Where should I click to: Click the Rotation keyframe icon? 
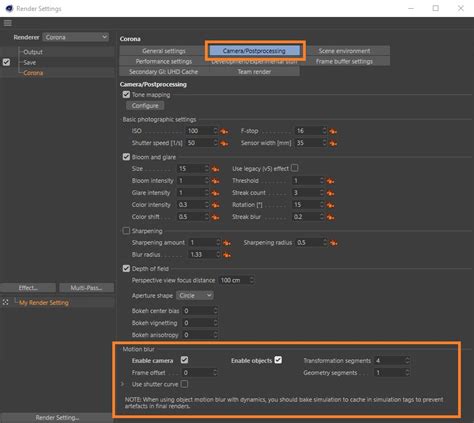tap(330, 205)
